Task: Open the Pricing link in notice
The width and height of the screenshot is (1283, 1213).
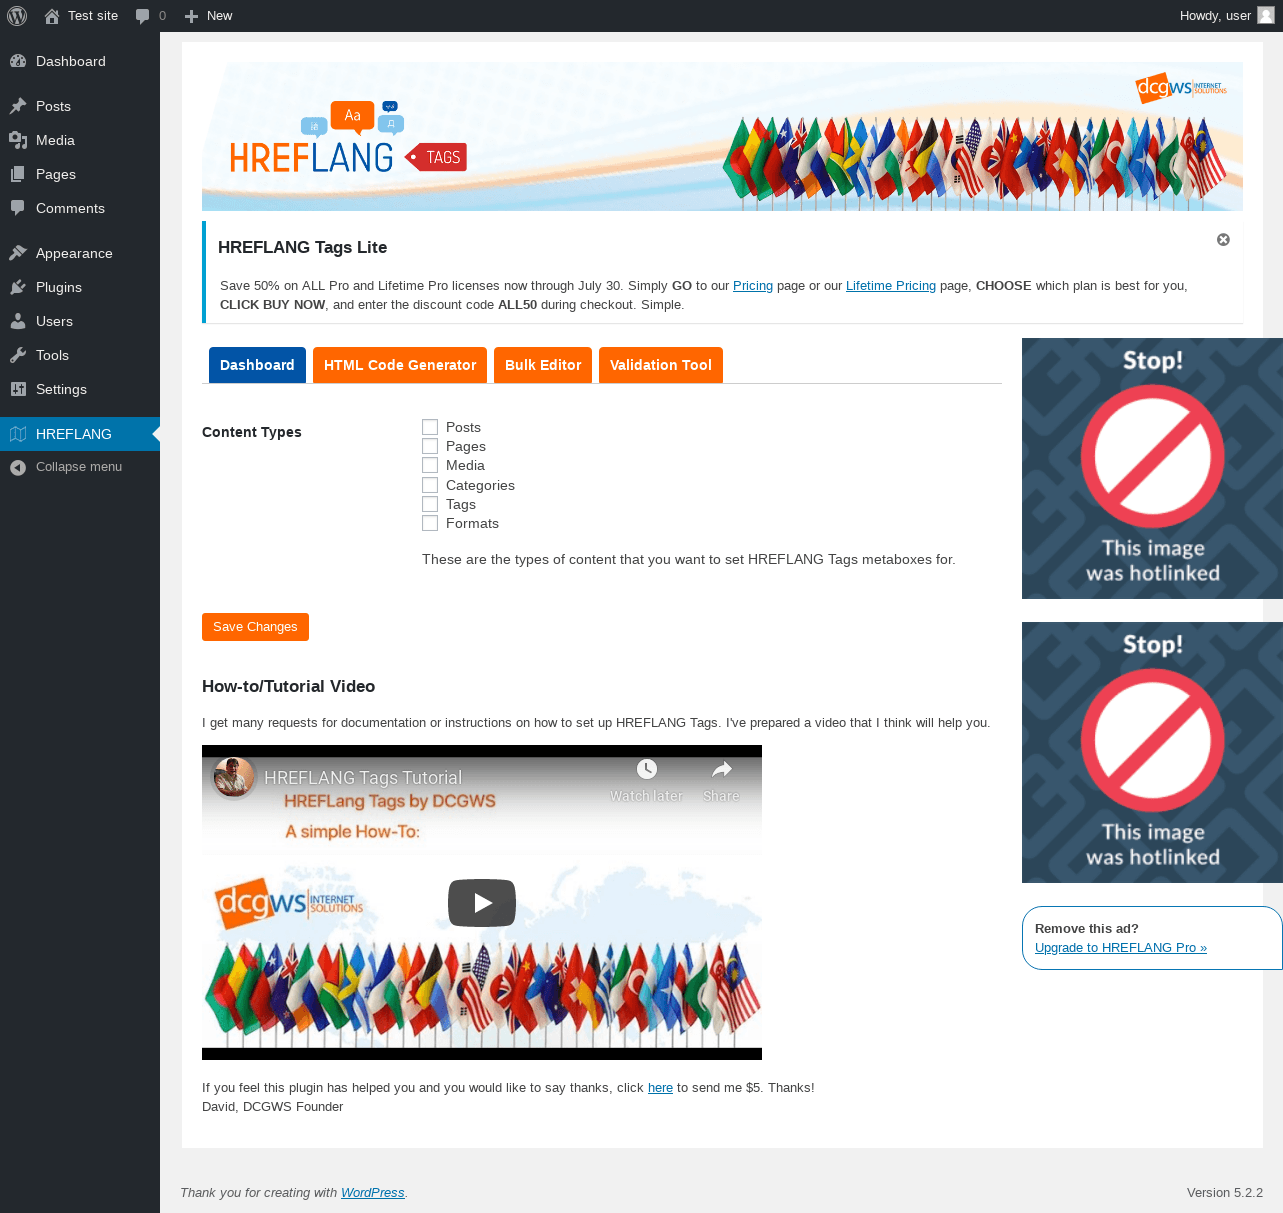Action: 753,286
